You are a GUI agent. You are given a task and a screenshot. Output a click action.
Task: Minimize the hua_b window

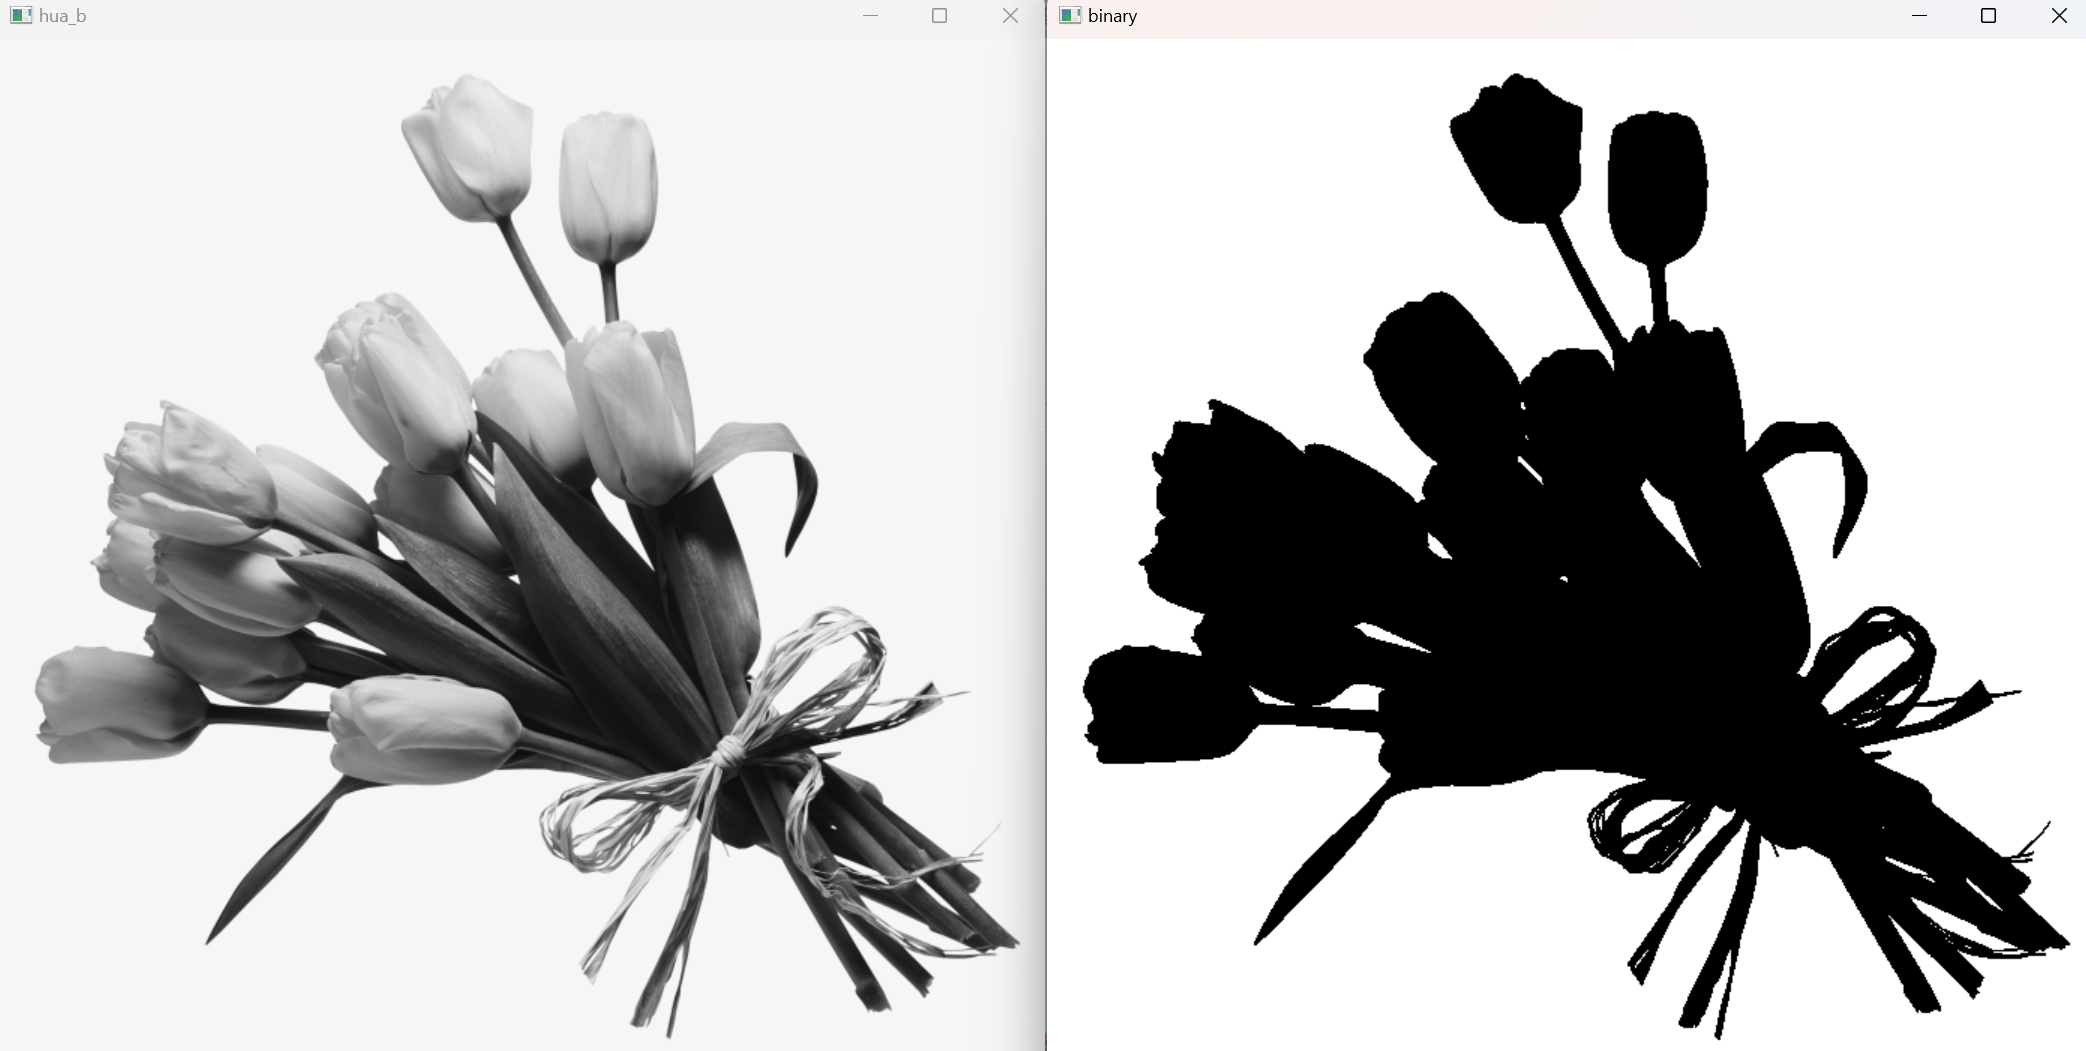pos(870,16)
